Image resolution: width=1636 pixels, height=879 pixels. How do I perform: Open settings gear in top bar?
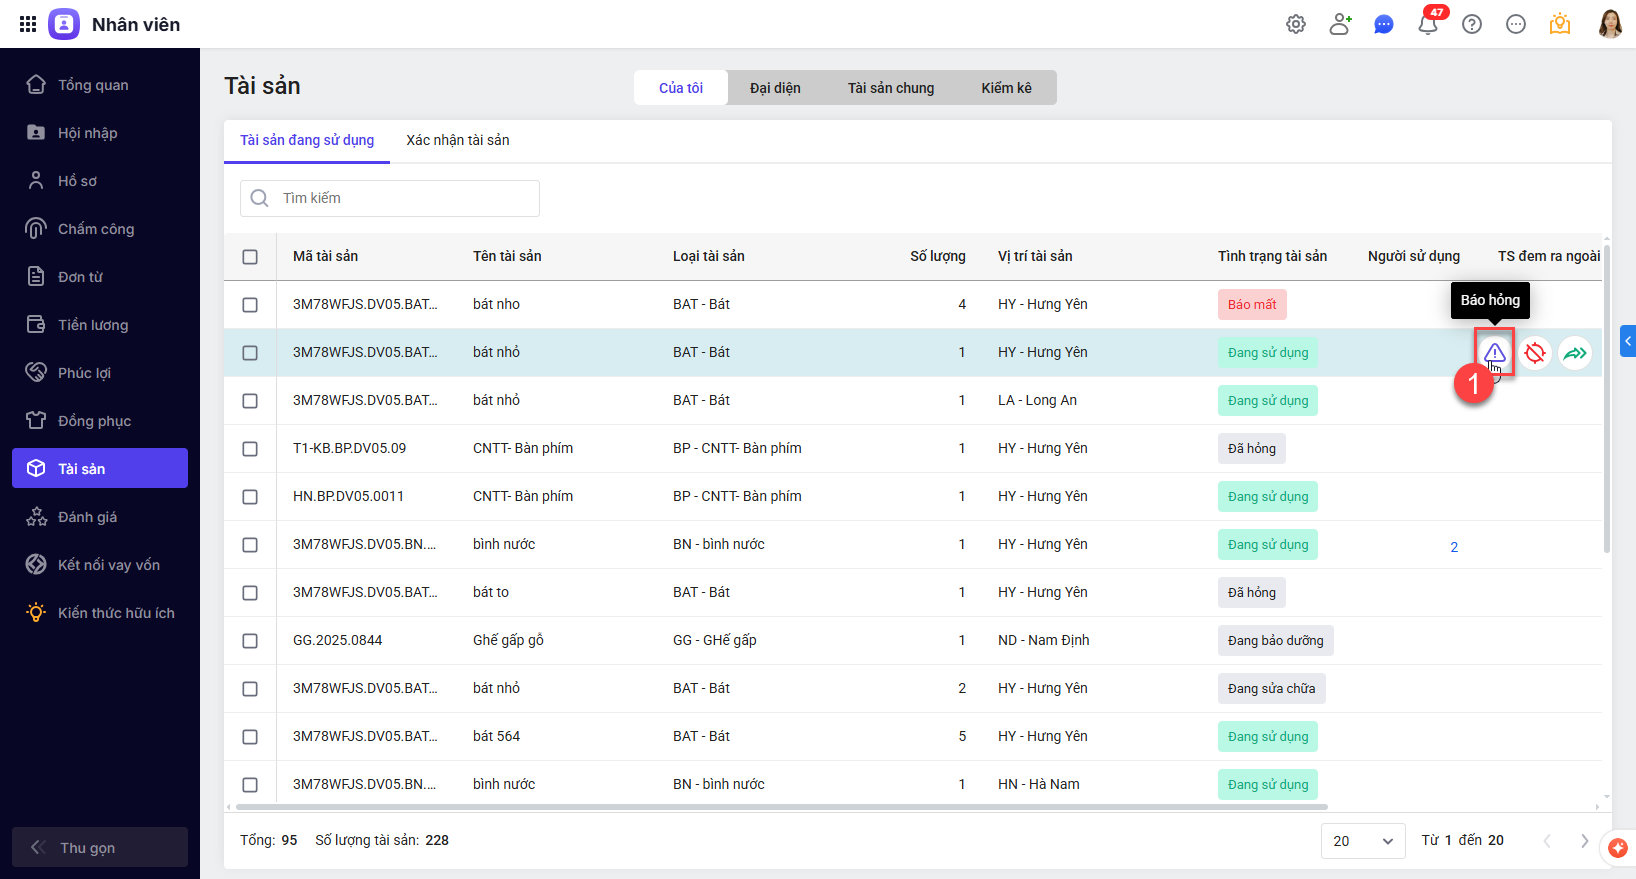point(1296,25)
